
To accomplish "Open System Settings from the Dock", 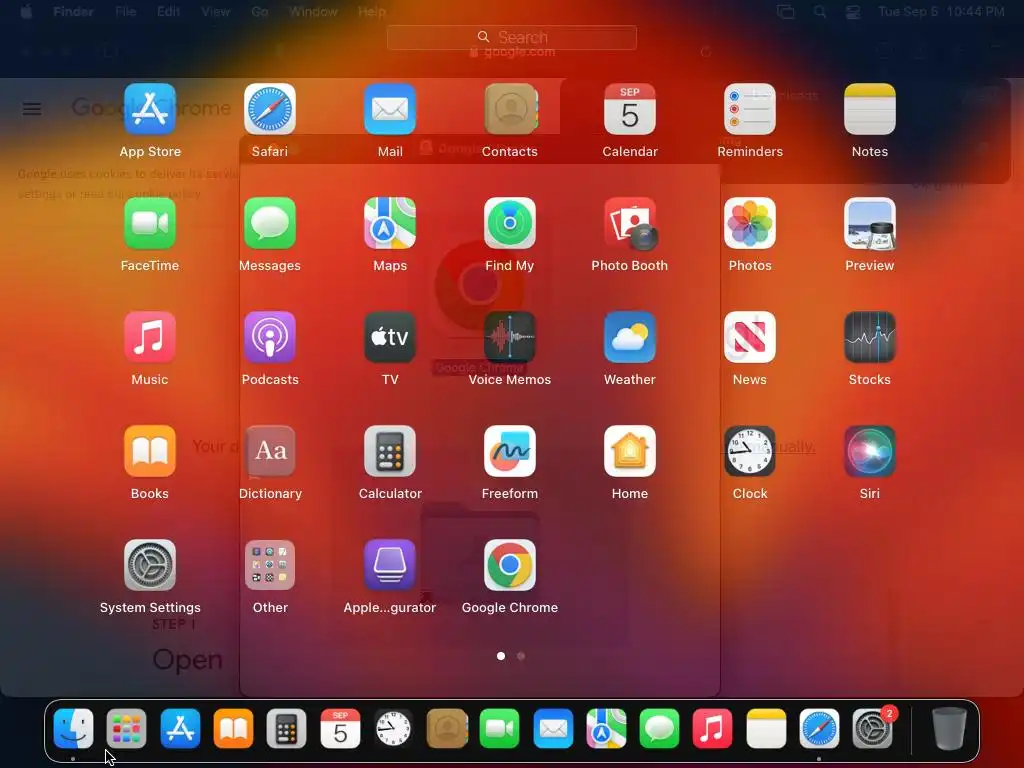I will pyautogui.click(x=872, y=728).
